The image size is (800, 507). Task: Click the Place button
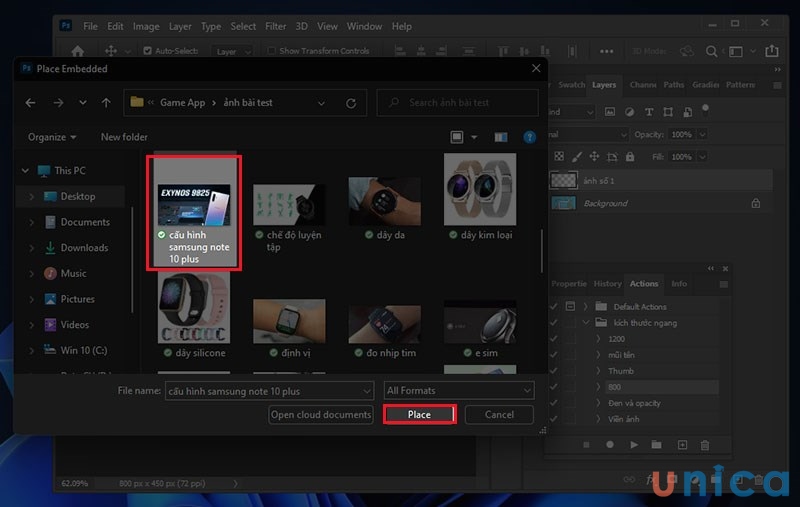[x=420, y=415]
